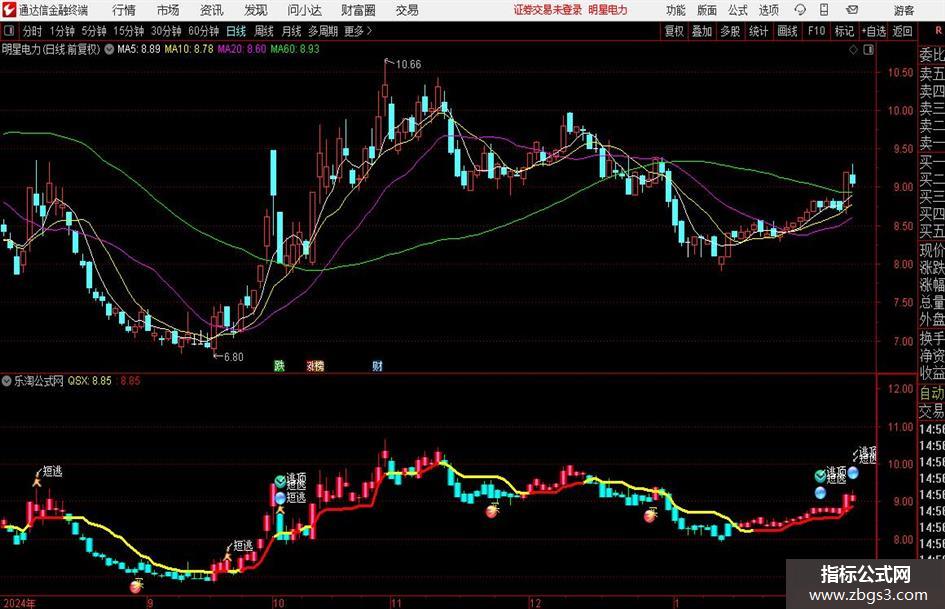
Task: Open the 市场 menu
Action: (x=168, y=10)
